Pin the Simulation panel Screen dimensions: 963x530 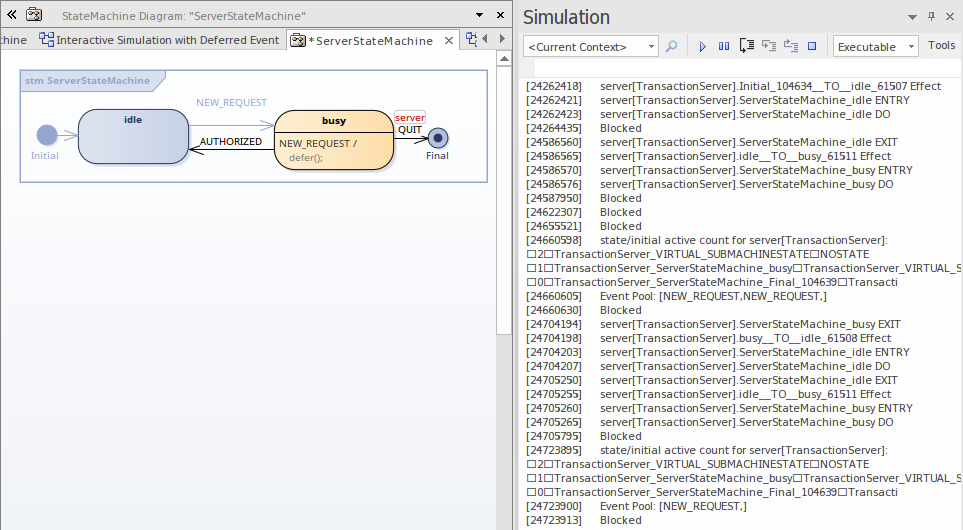pos(931,17)
